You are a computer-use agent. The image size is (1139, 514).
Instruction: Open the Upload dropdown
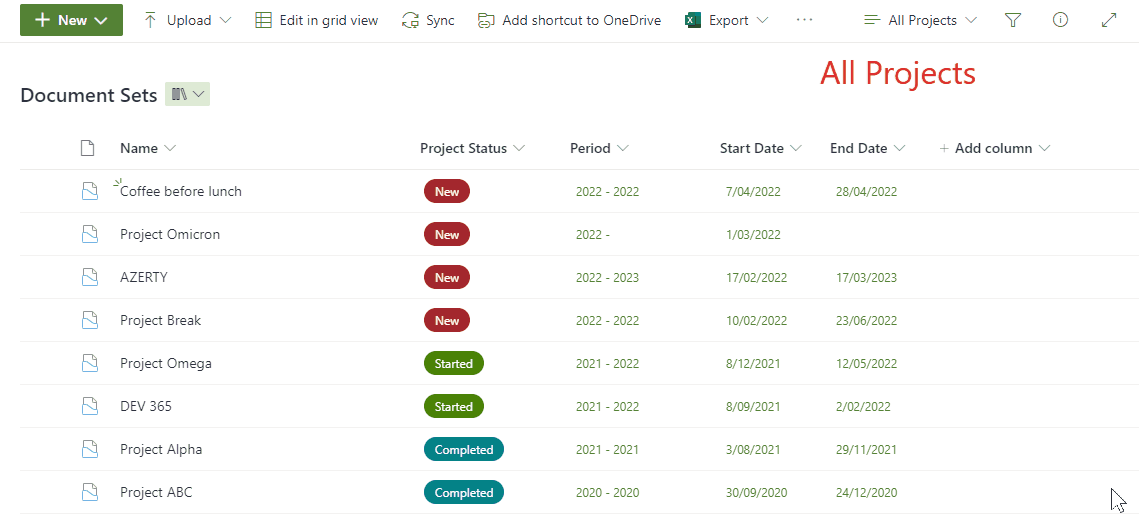[x=188, y=20]
